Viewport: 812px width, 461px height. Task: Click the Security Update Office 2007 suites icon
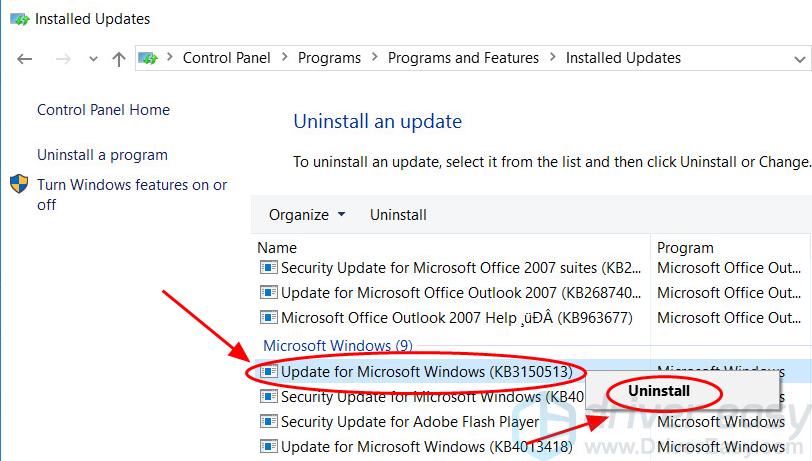coord(268,267)
